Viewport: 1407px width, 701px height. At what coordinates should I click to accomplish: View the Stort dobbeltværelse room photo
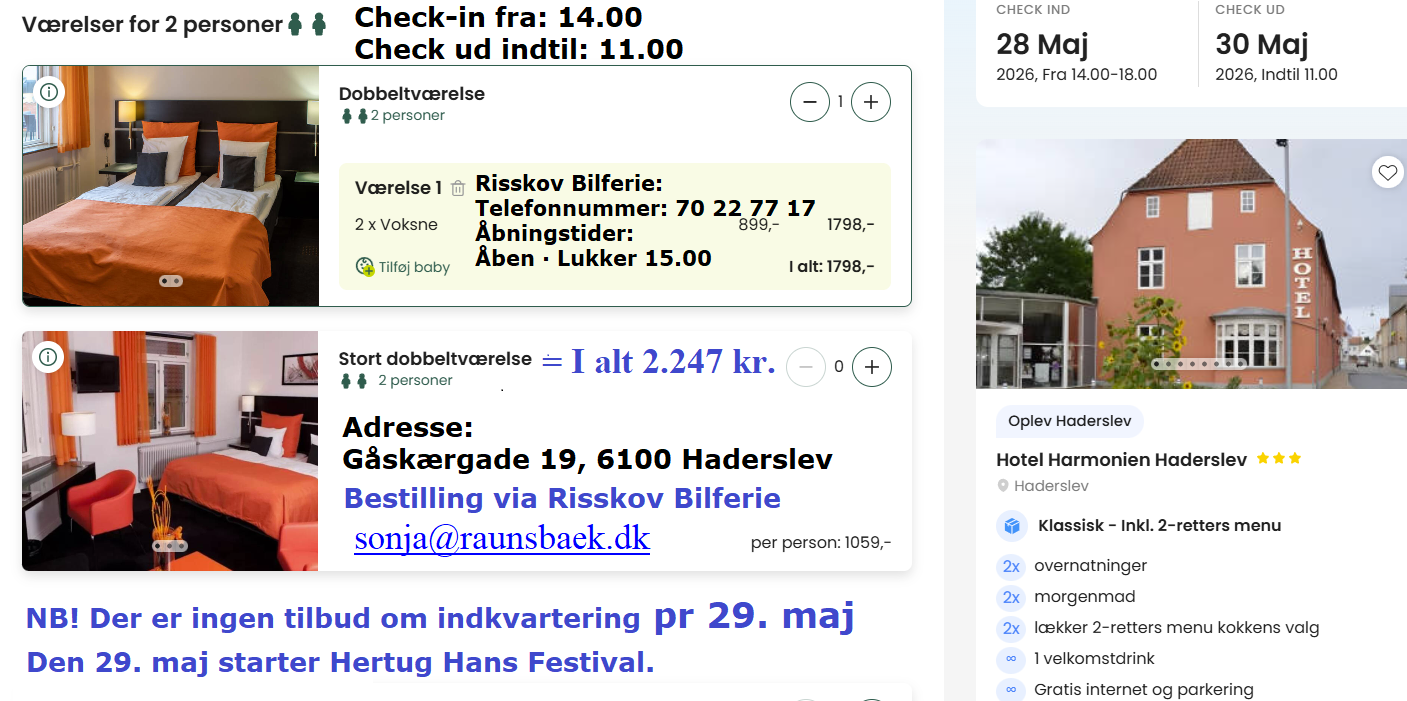coord(170,450)
